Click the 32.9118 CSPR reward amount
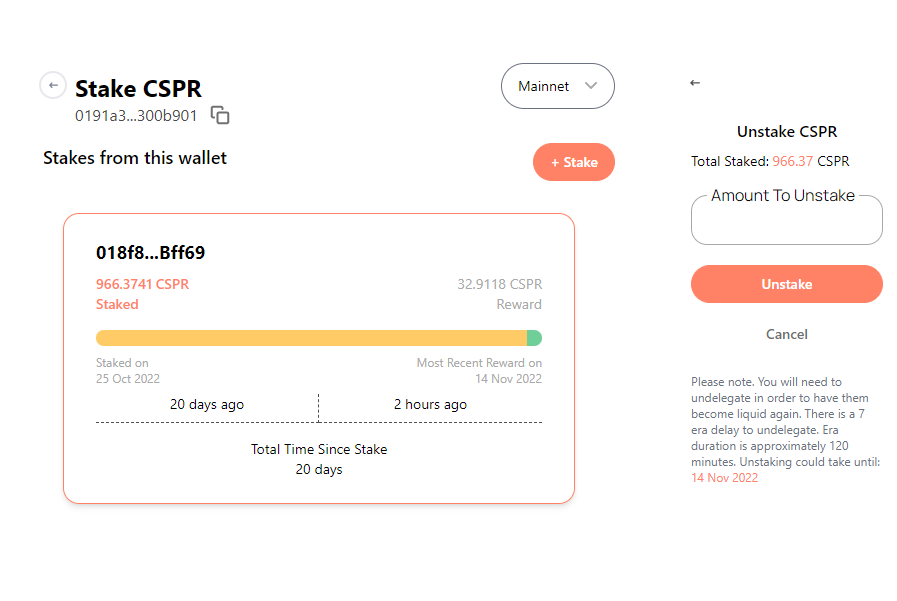 499,284
